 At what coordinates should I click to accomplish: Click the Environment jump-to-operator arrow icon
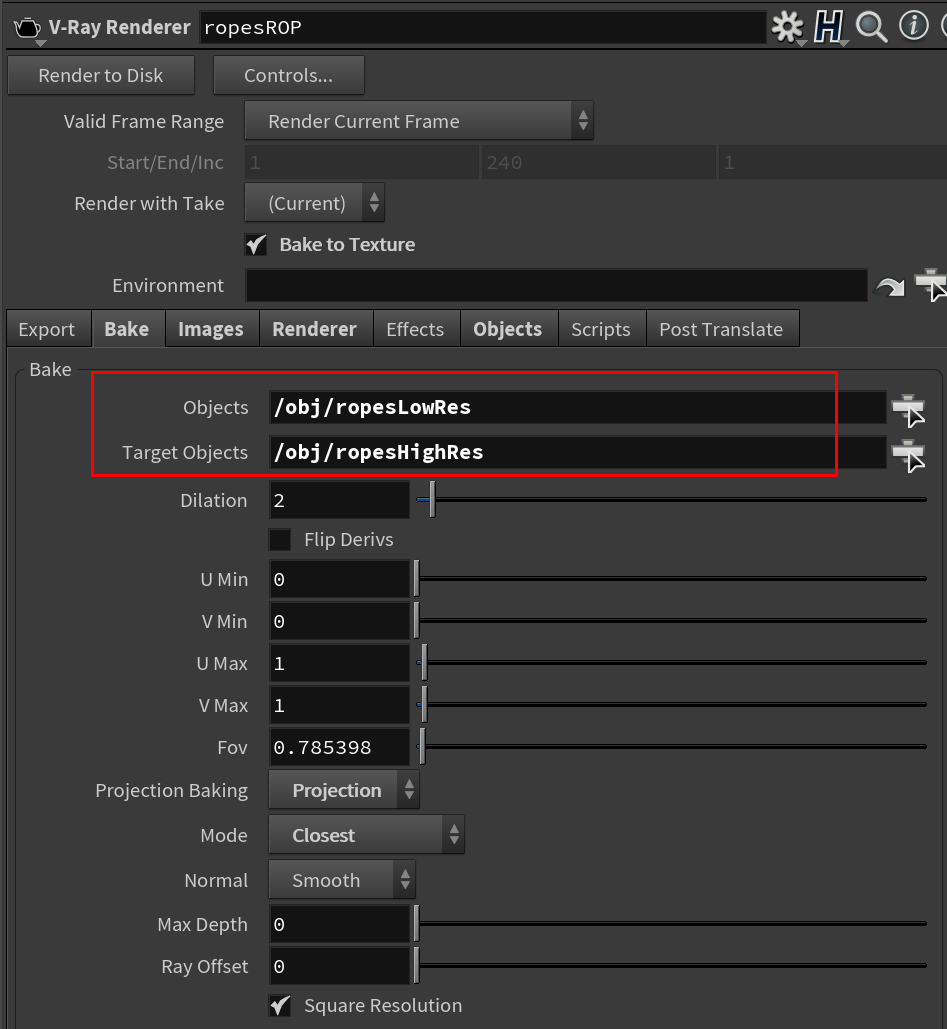click(889, 286)
